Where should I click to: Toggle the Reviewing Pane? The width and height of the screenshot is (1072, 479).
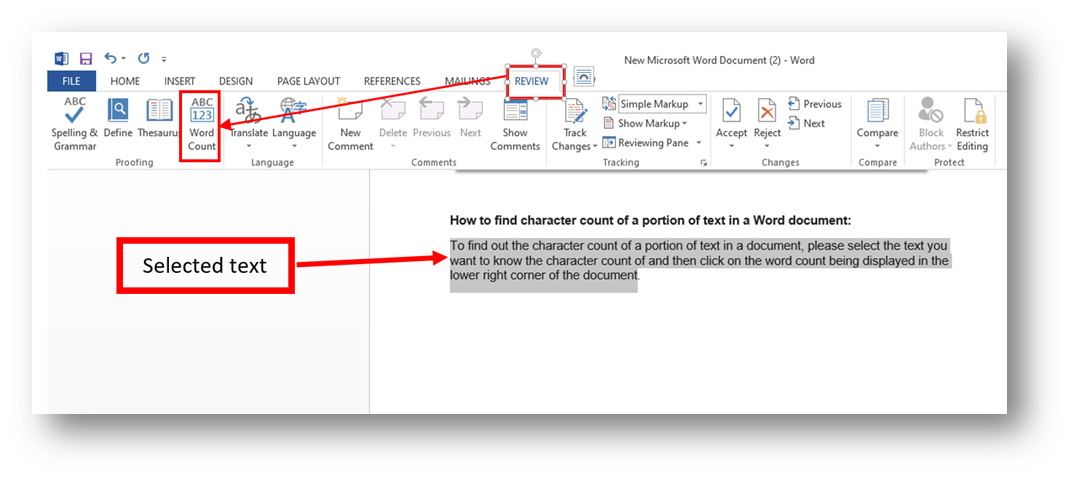tap(647, 143)
